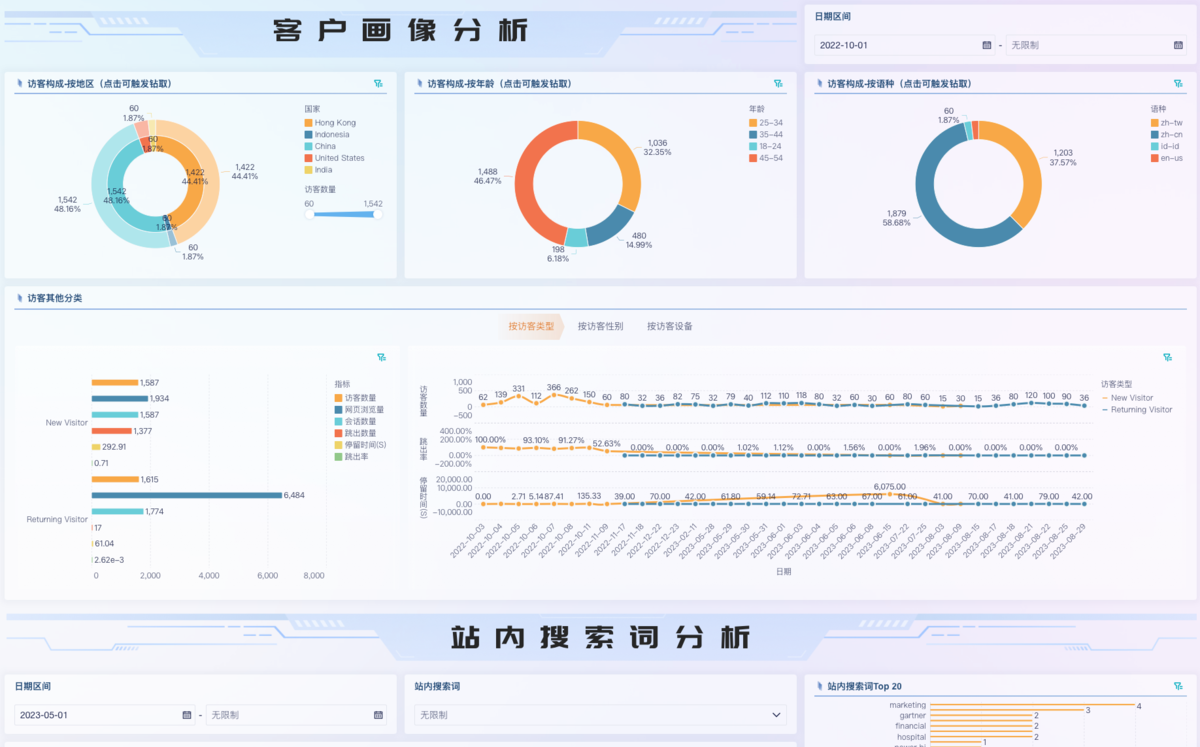This screenshot has width=1200, height=747.
Task: Expand the 站内搜索词 dropdown
Action: point(777,715)
